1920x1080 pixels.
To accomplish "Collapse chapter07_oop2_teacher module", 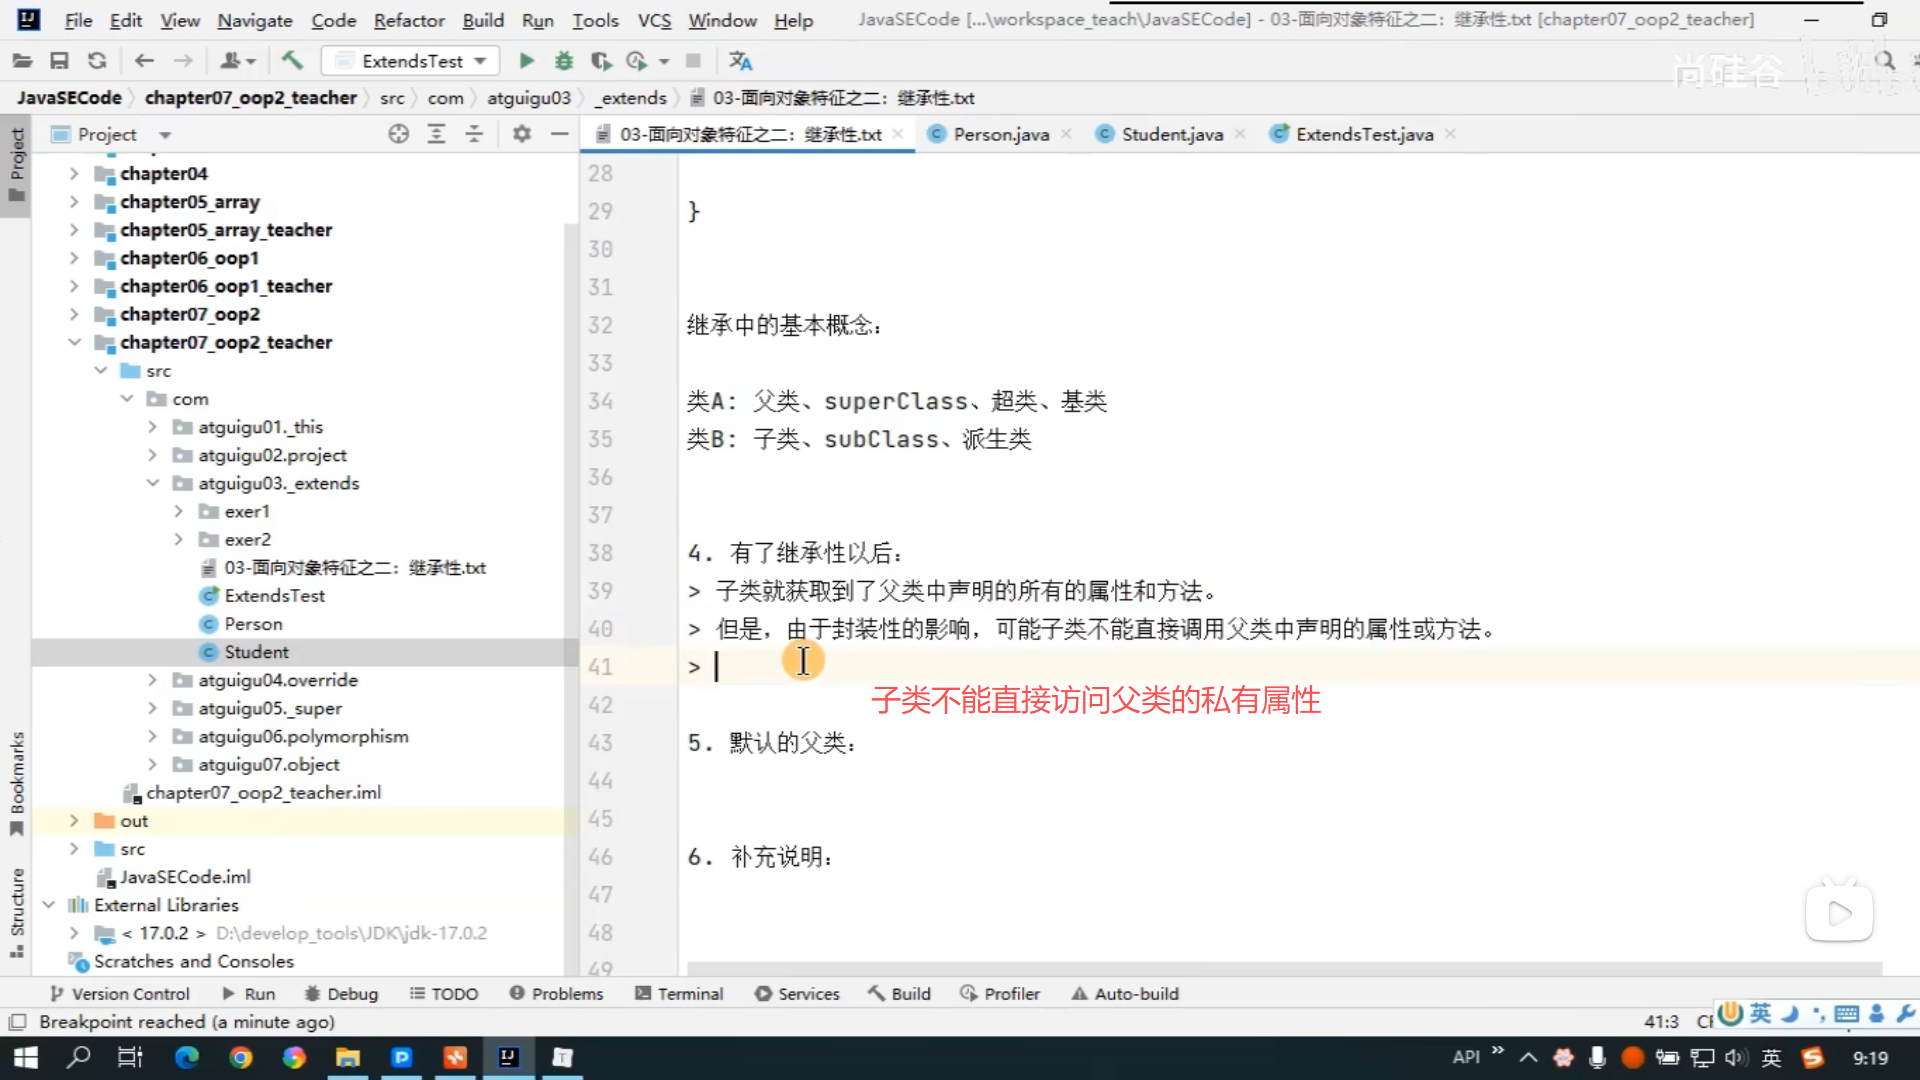I will [74, 342].
